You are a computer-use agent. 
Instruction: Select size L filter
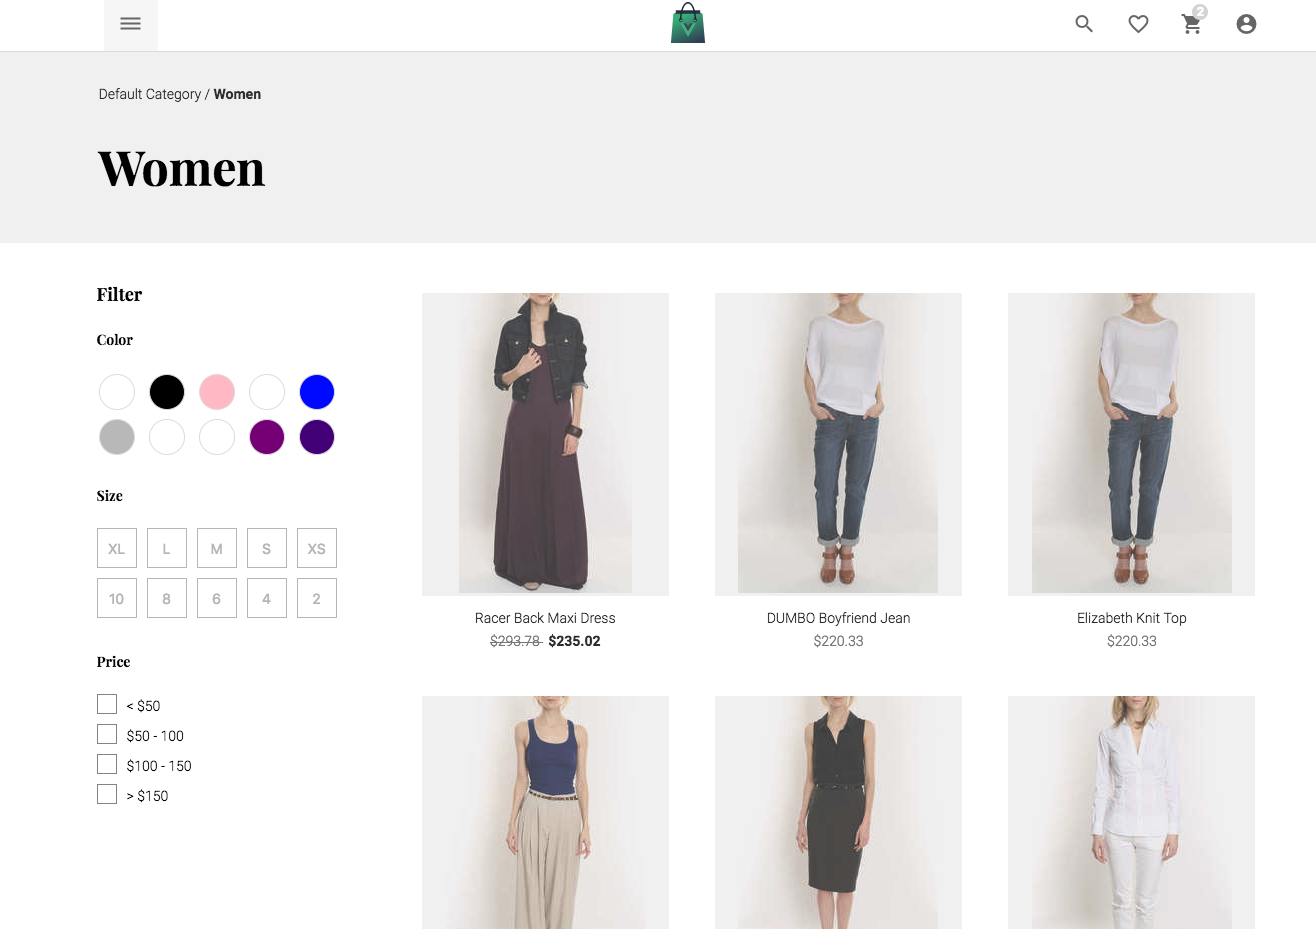click(167, 548)
